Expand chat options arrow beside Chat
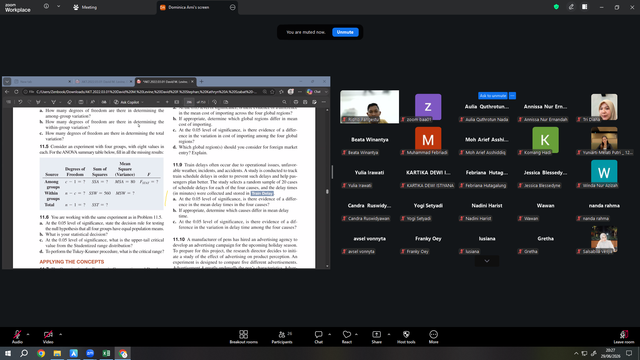Viewport: 640px width, 360px height. coord(329,334)
